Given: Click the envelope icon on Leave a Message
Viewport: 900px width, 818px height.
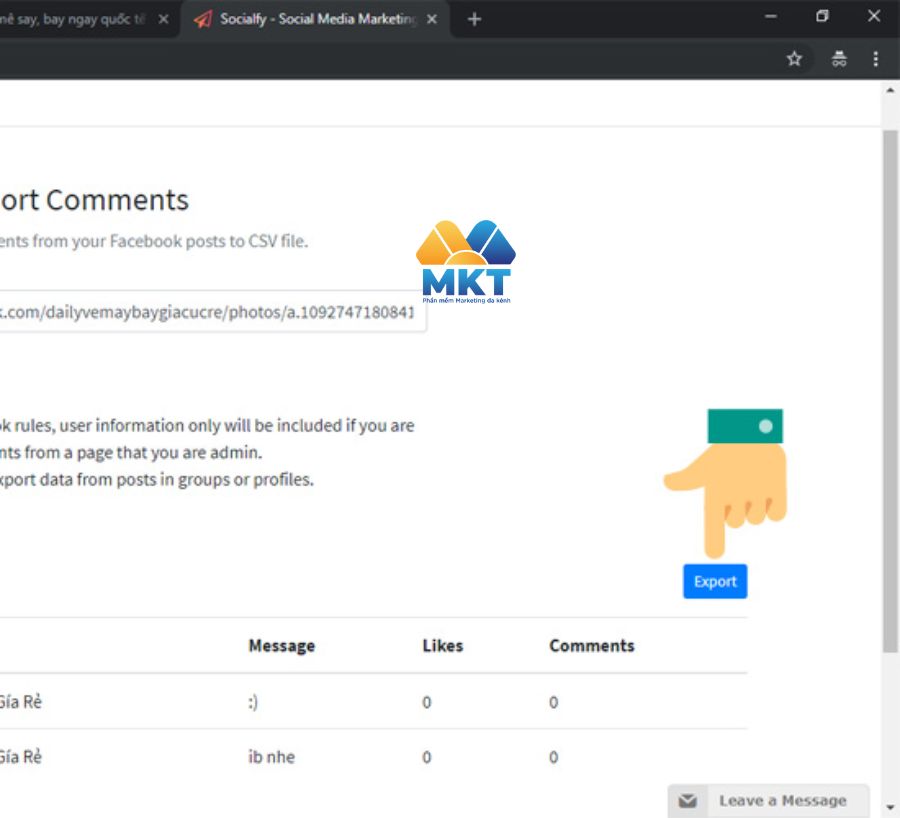Looking at the screenshot, I should [687, 800].
